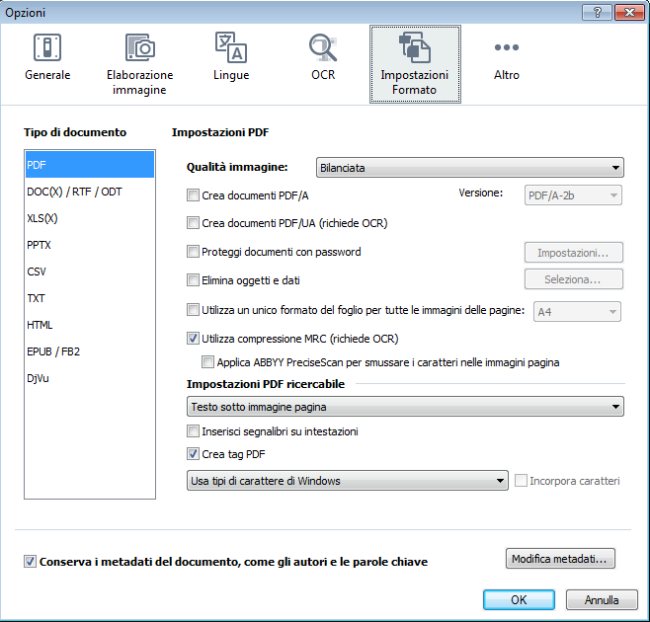This screenshot has width=650, height=622.
Task: Expand the Qualità immagine dropdown
Action: [x=469, y=168]
